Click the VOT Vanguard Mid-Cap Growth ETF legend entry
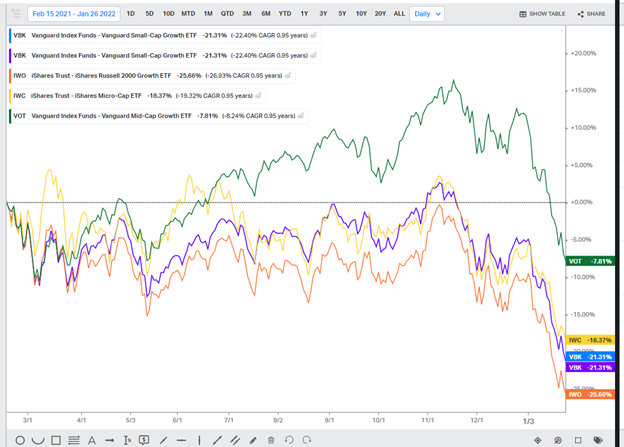This screenshot has width=624, height=447. 158,116
